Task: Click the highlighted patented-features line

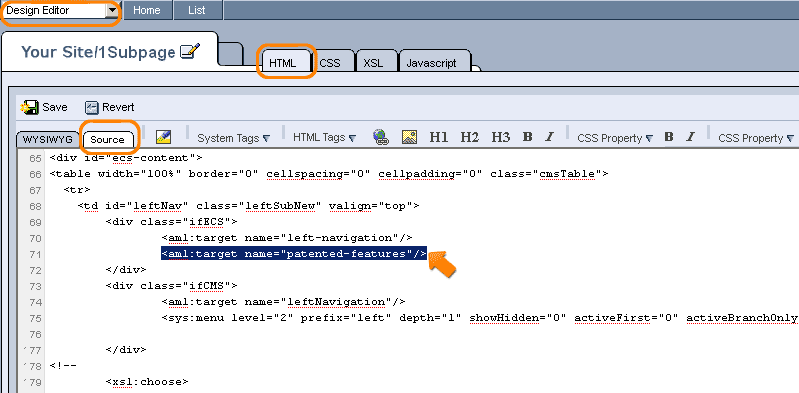Action: click(294, 253)
